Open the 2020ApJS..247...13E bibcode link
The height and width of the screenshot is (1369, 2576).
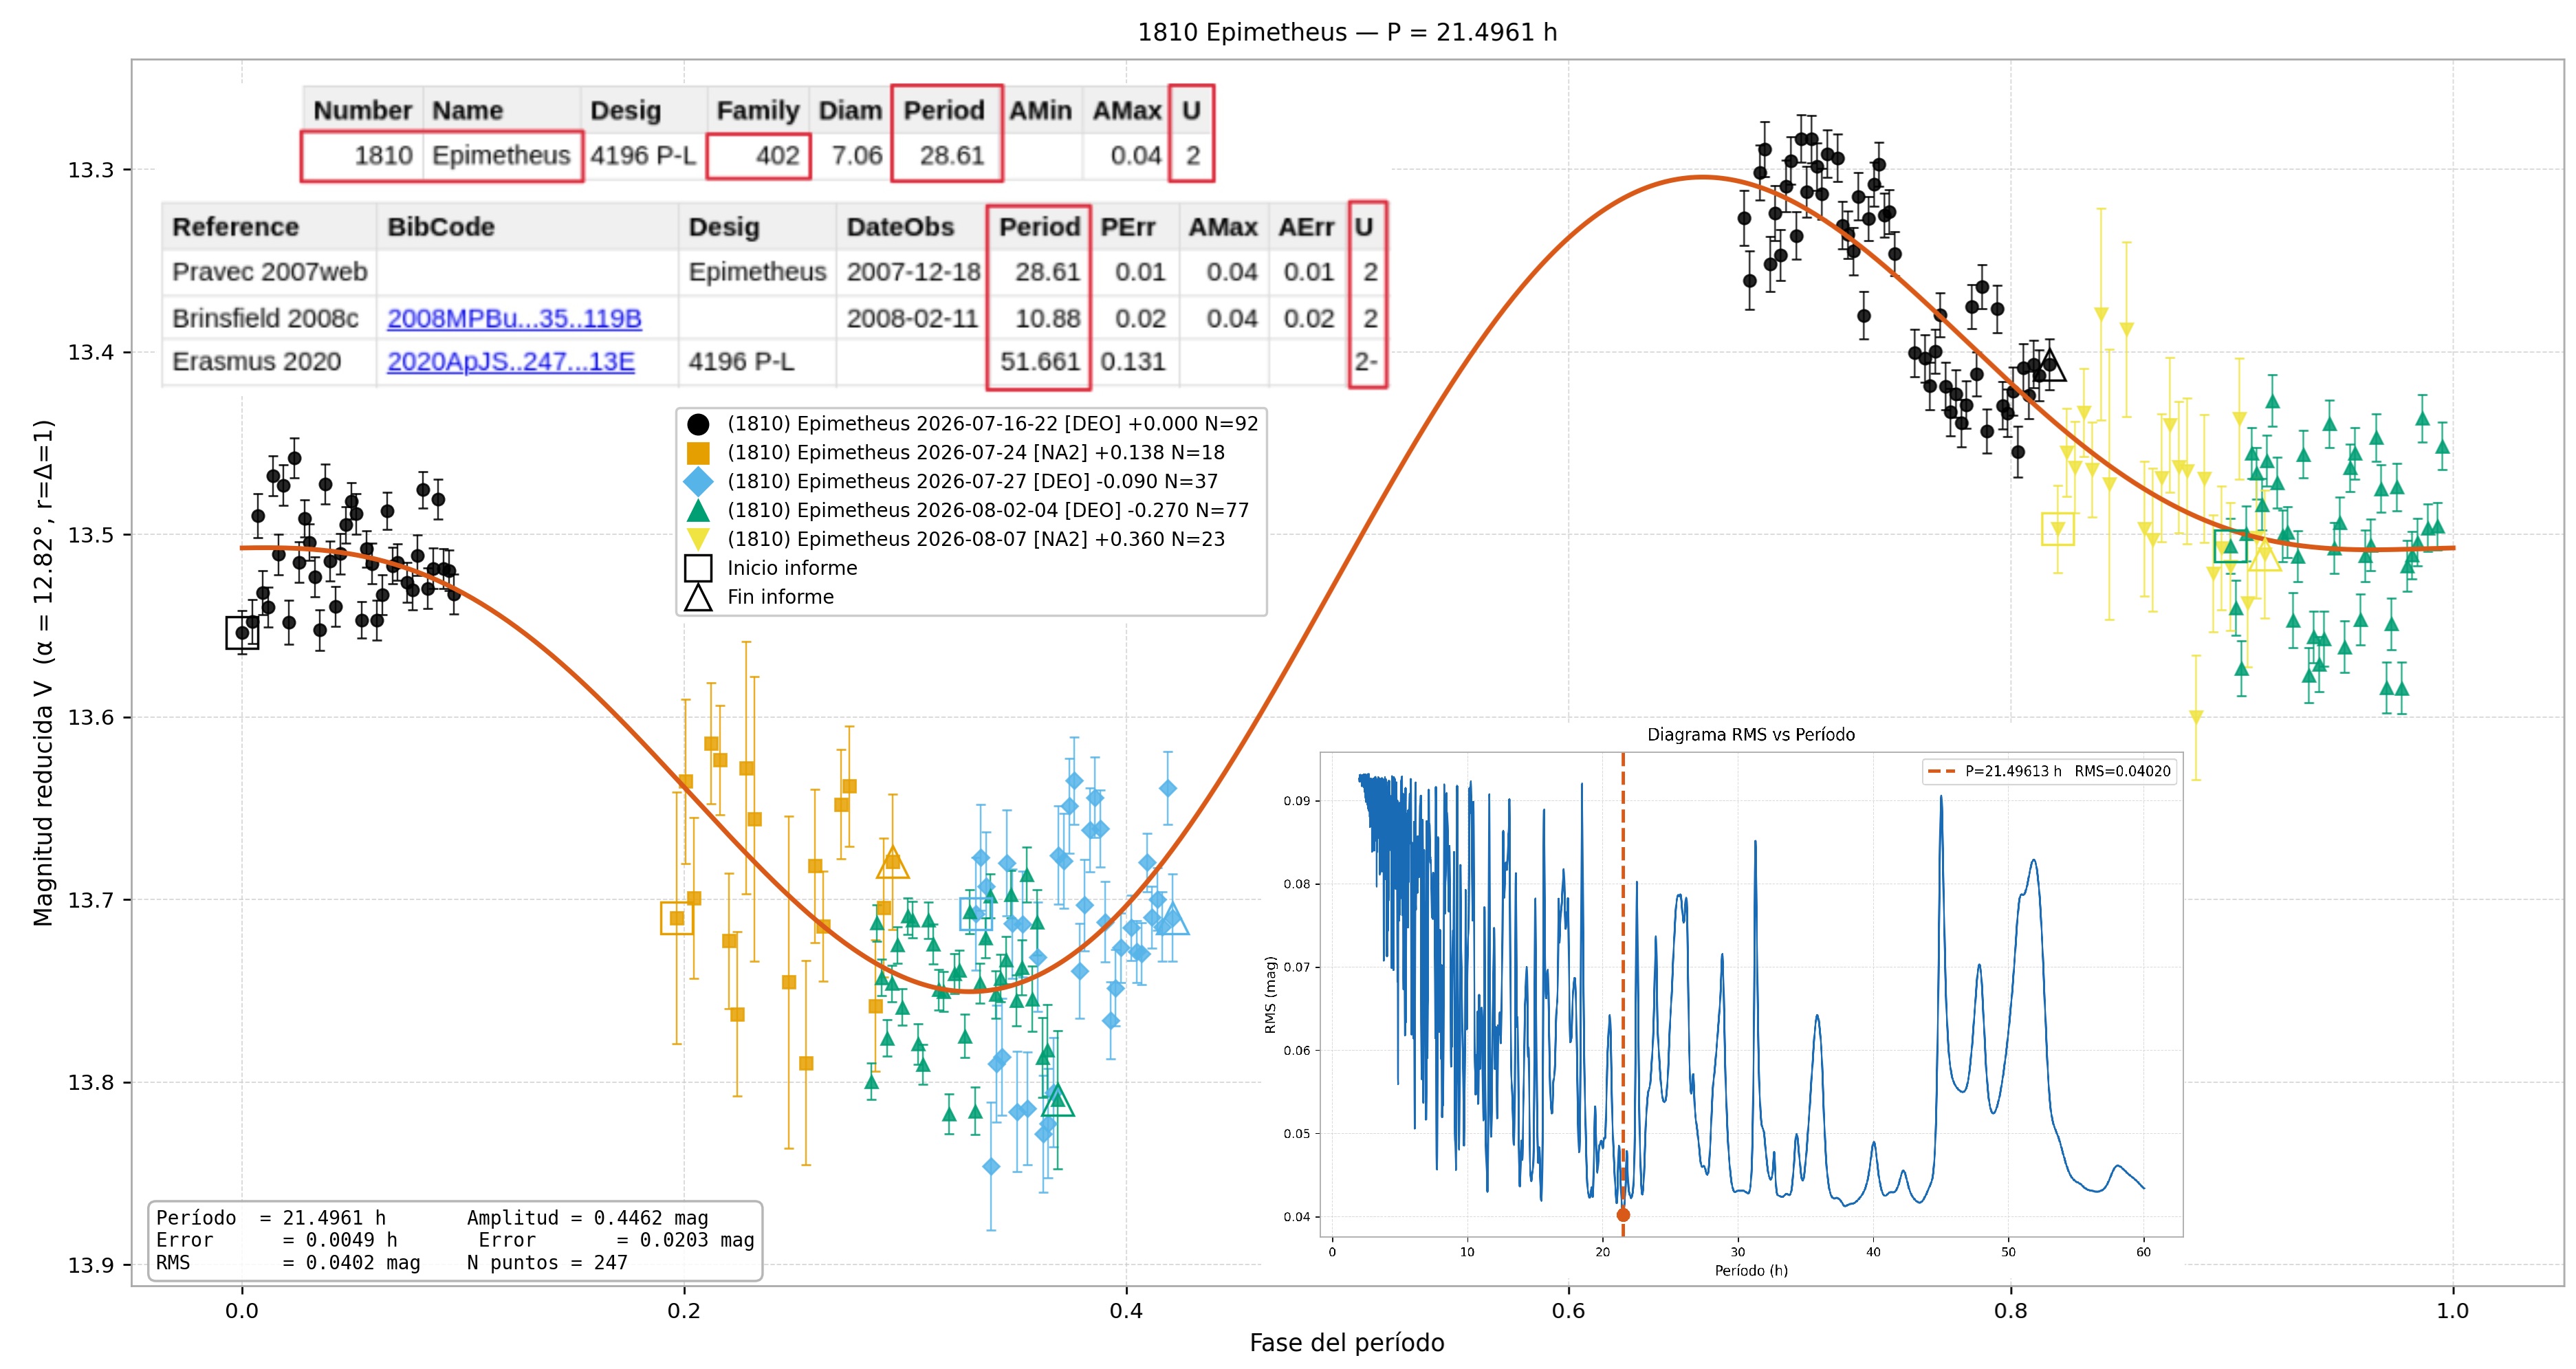coord(511,362)
